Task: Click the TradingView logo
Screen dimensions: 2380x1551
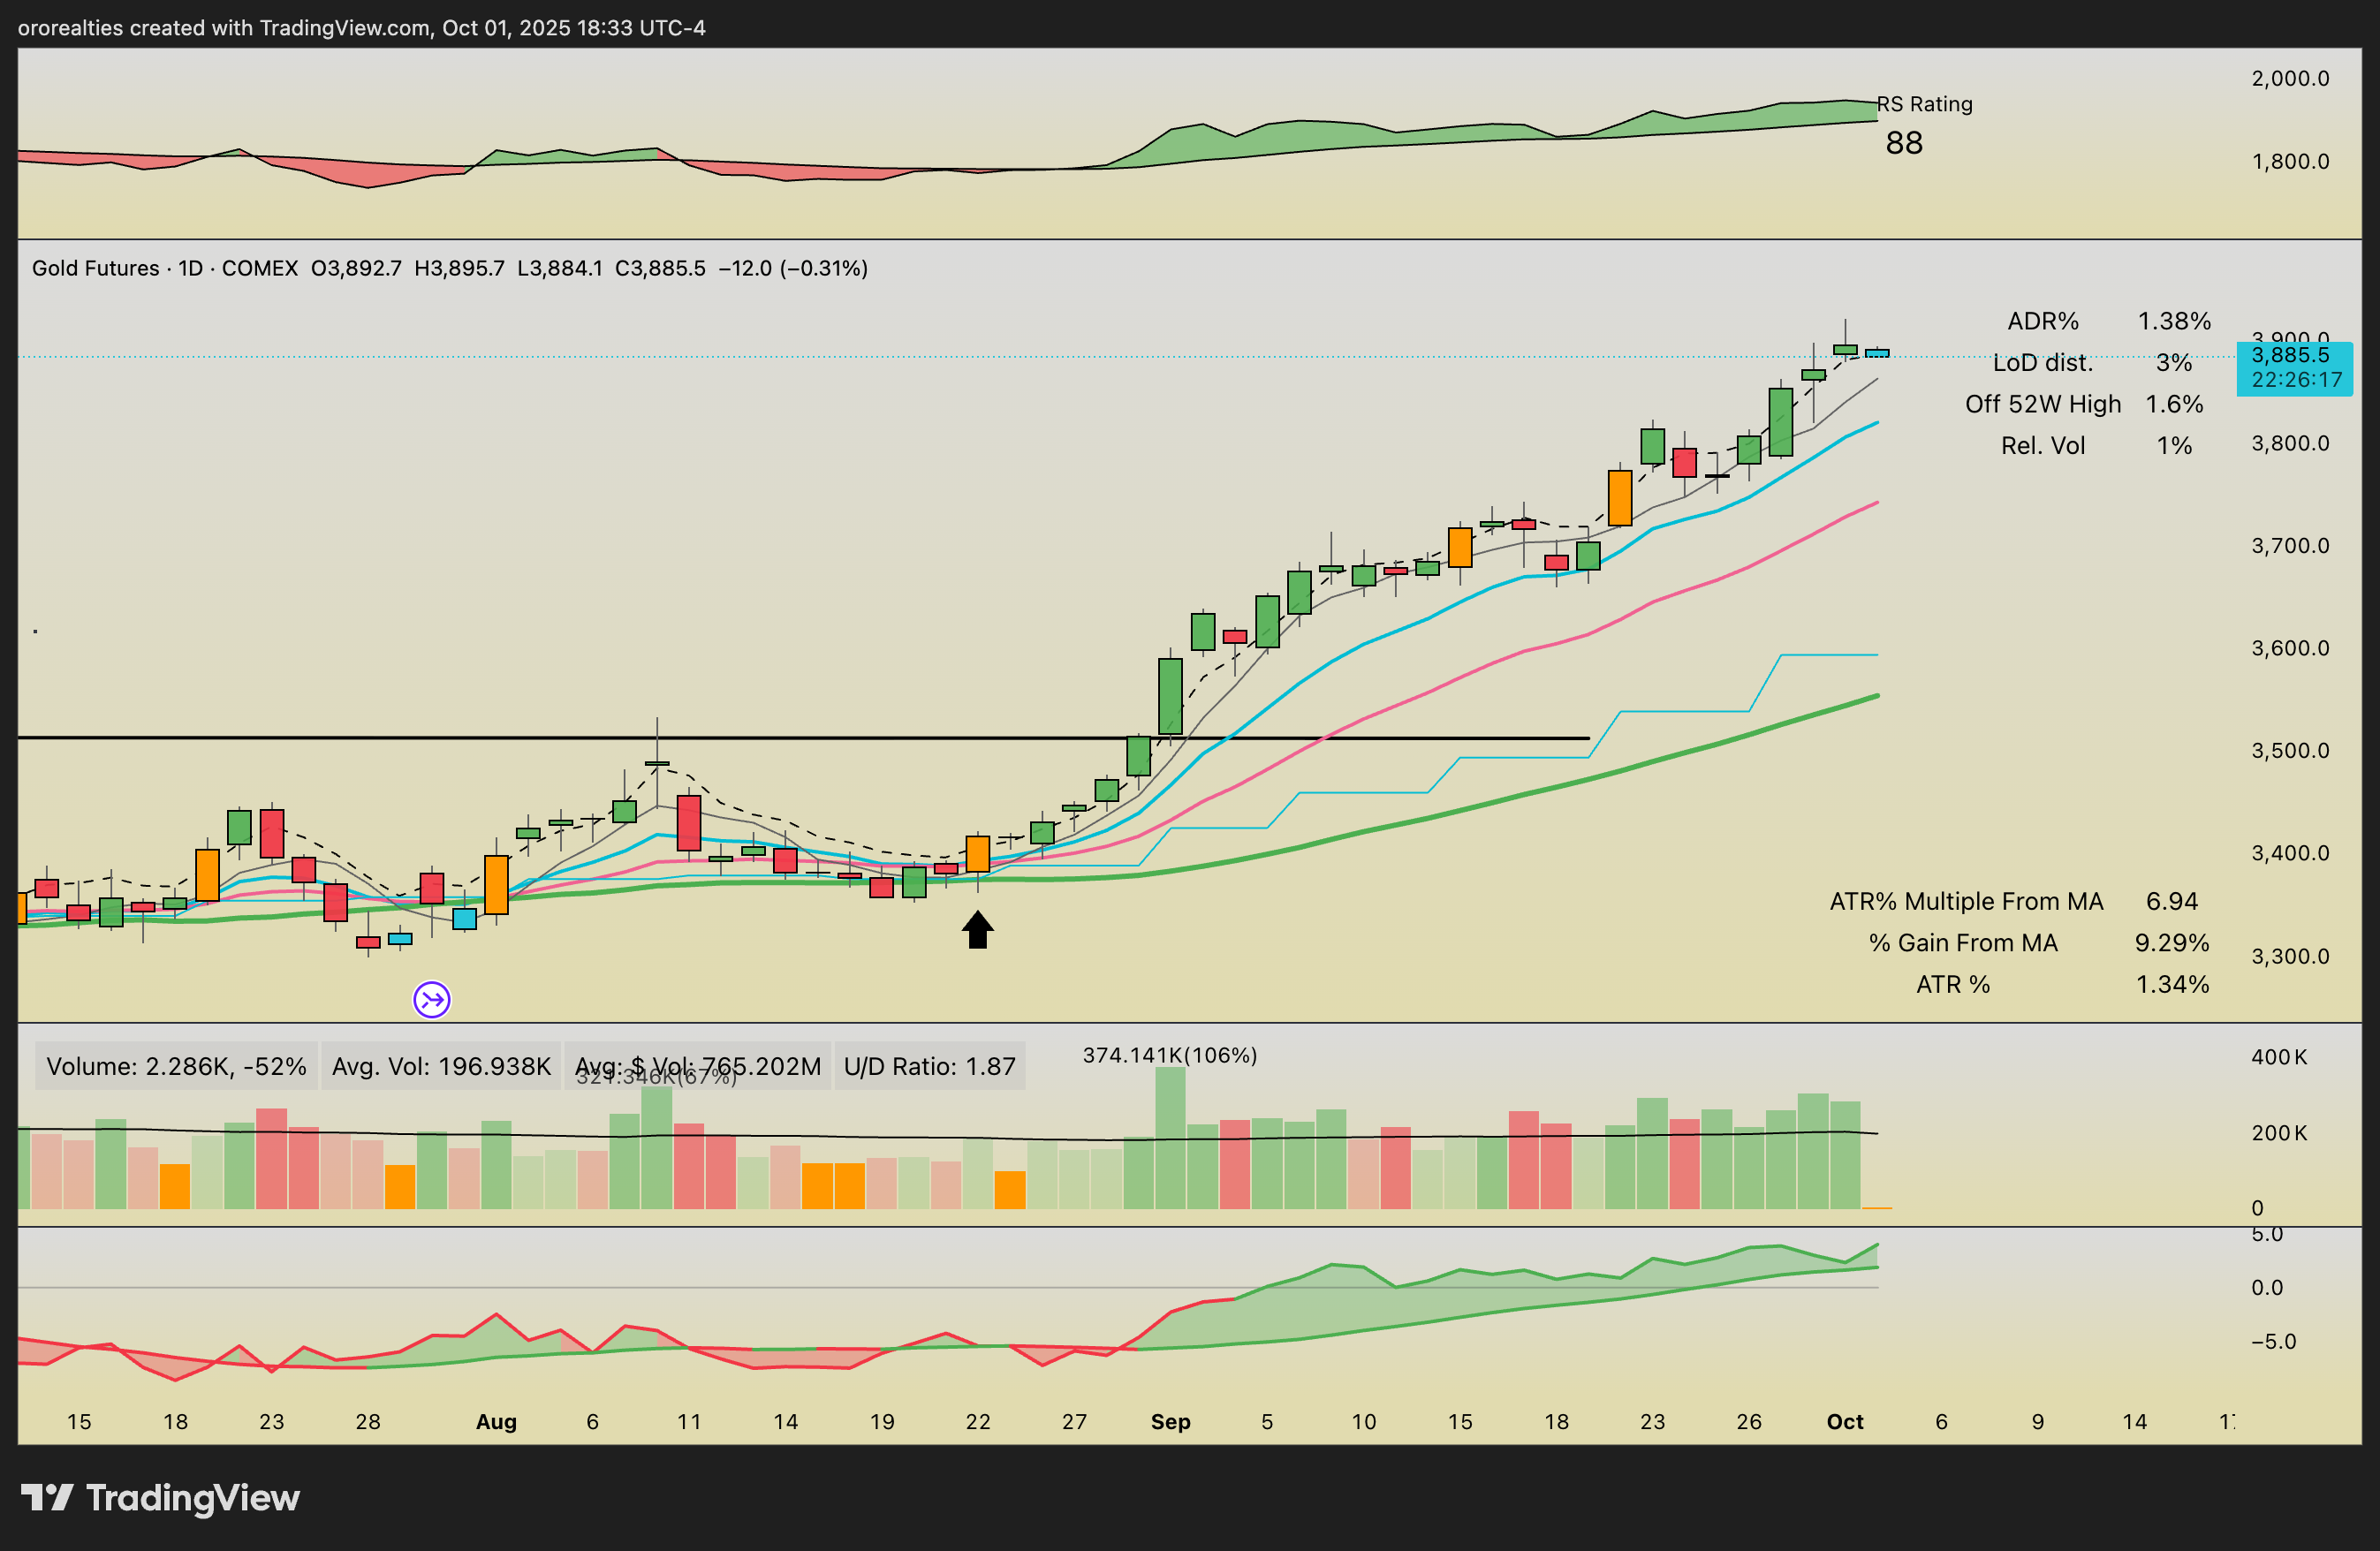Action: coord(160,1497)
